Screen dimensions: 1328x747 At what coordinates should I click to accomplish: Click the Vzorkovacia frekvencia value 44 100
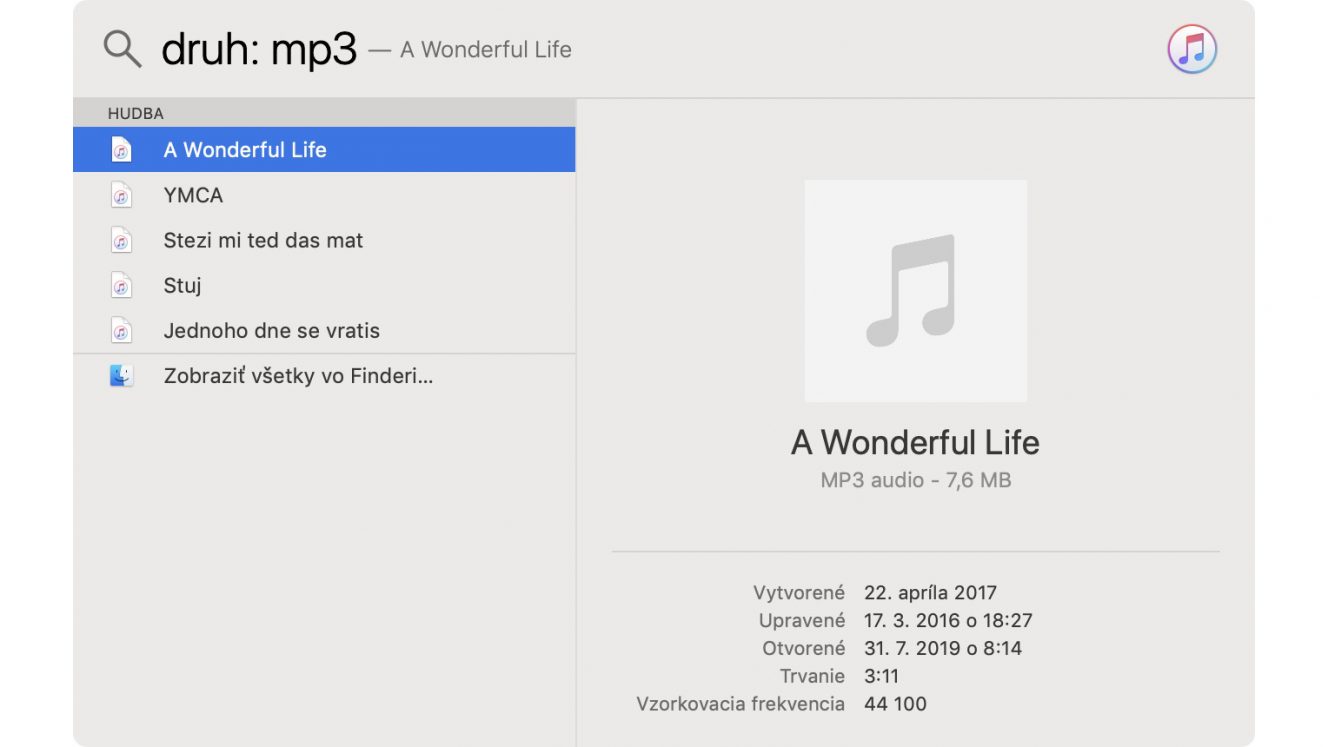tap(895, 704)
